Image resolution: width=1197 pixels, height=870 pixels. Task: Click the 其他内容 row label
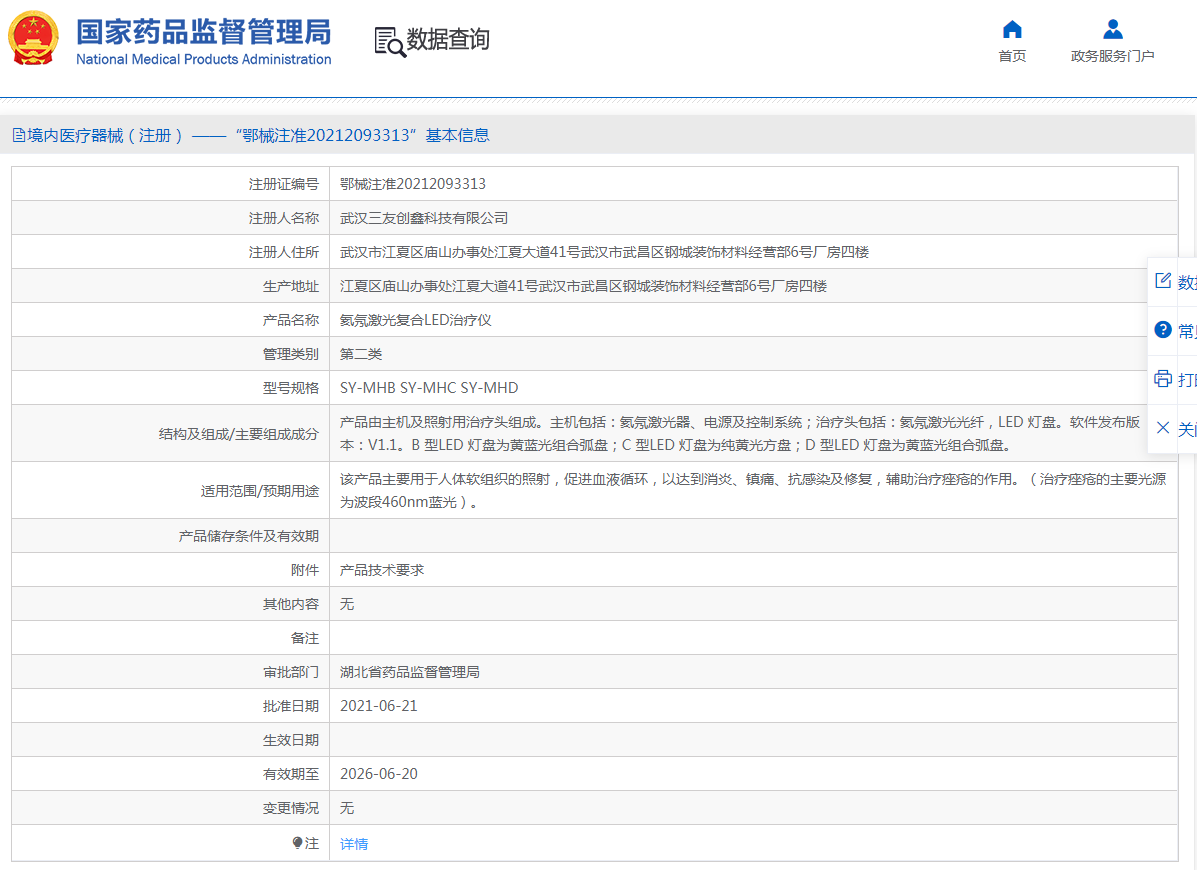pyautogui.click(x=291, y=604)
